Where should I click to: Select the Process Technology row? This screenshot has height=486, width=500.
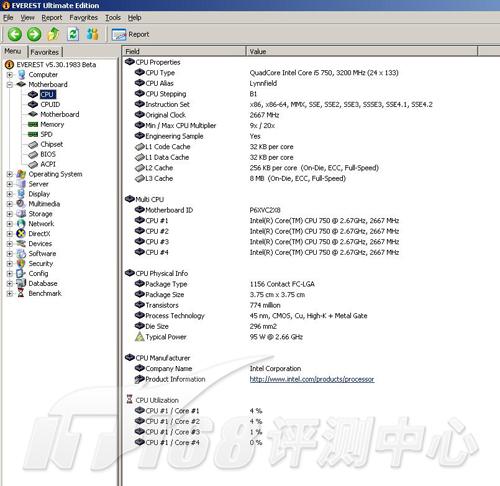pos(251,316)
